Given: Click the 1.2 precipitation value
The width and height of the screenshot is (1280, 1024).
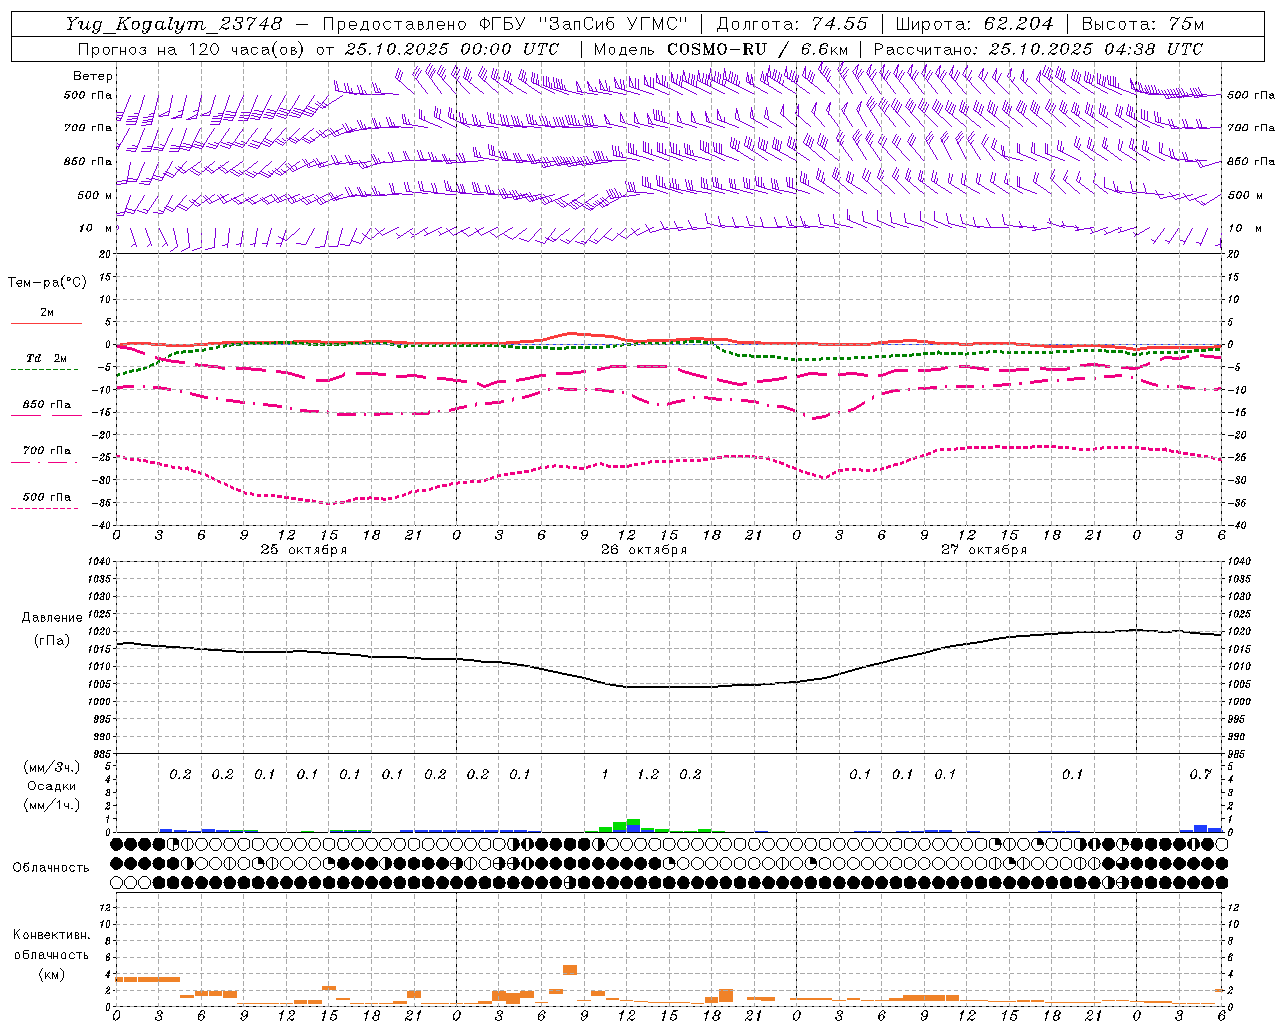Looking at the screenshot, I should (648, 774).
